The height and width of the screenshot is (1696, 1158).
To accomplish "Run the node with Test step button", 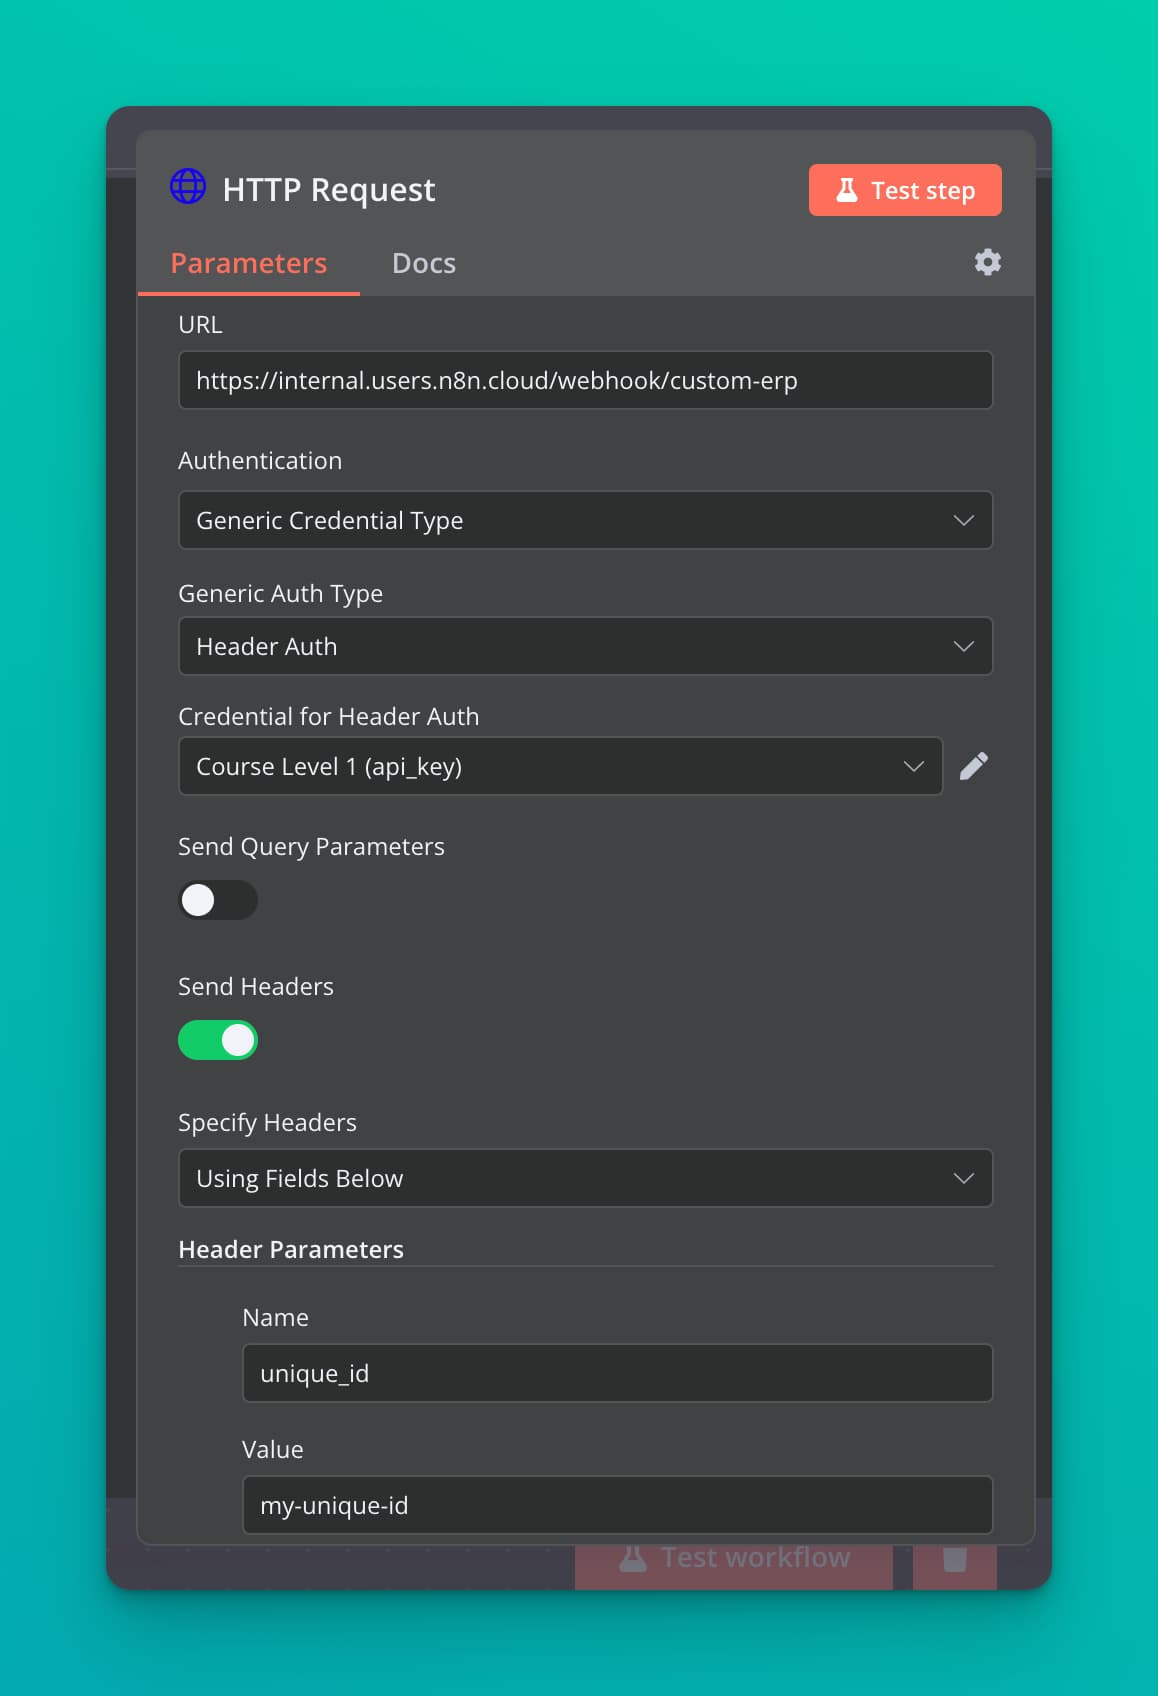I will 905,190.
